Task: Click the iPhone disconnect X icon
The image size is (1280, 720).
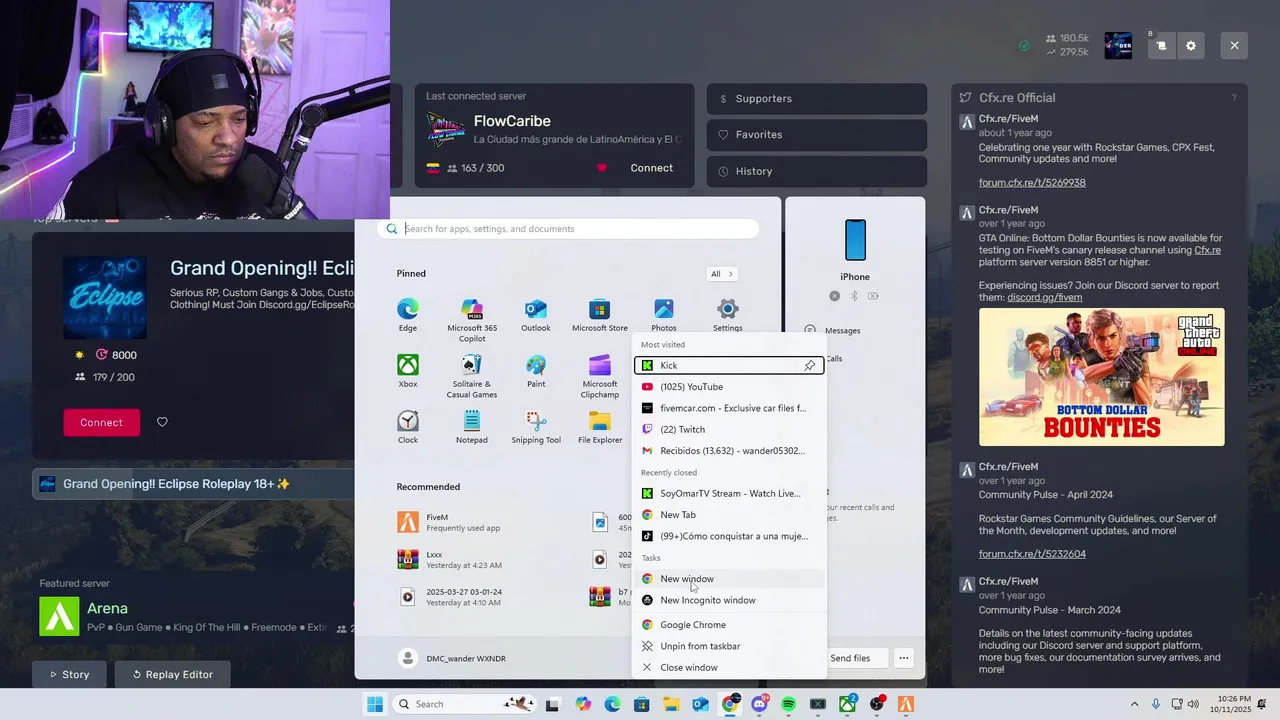Action: coord(835,296)
